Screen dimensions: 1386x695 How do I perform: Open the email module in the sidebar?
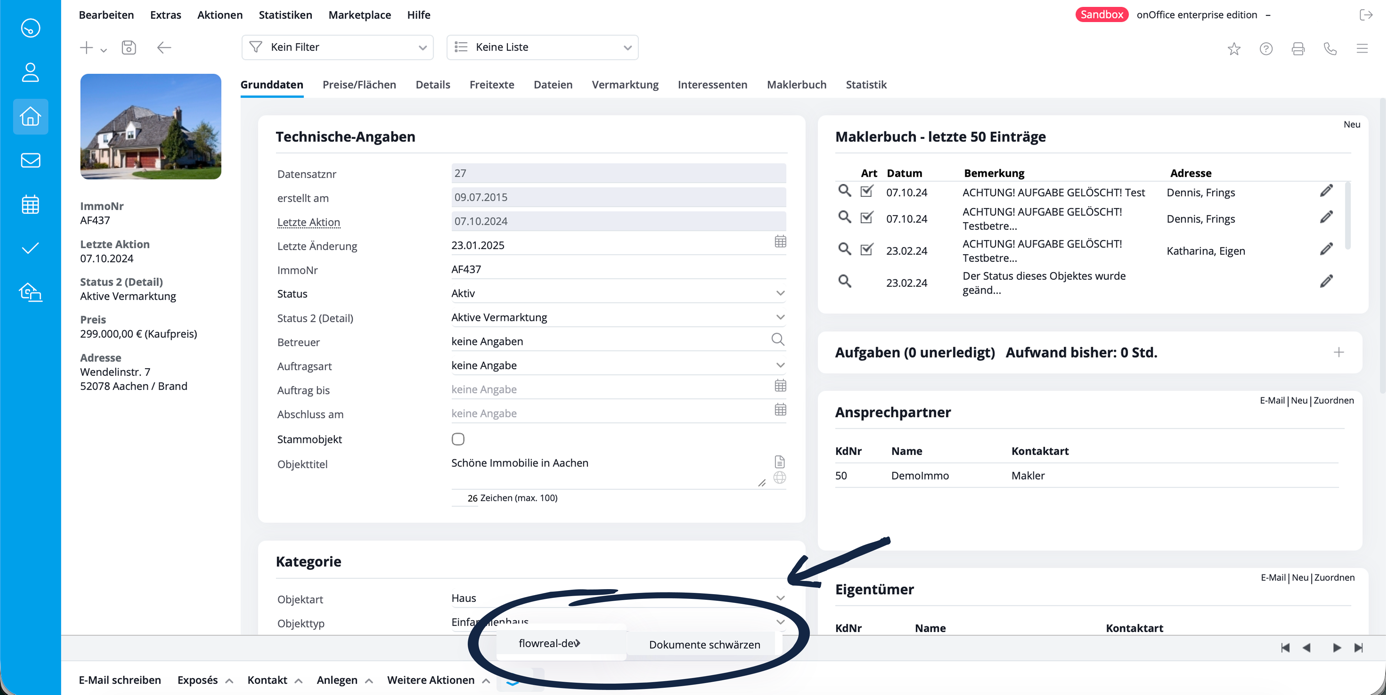(x=30, y=160)
